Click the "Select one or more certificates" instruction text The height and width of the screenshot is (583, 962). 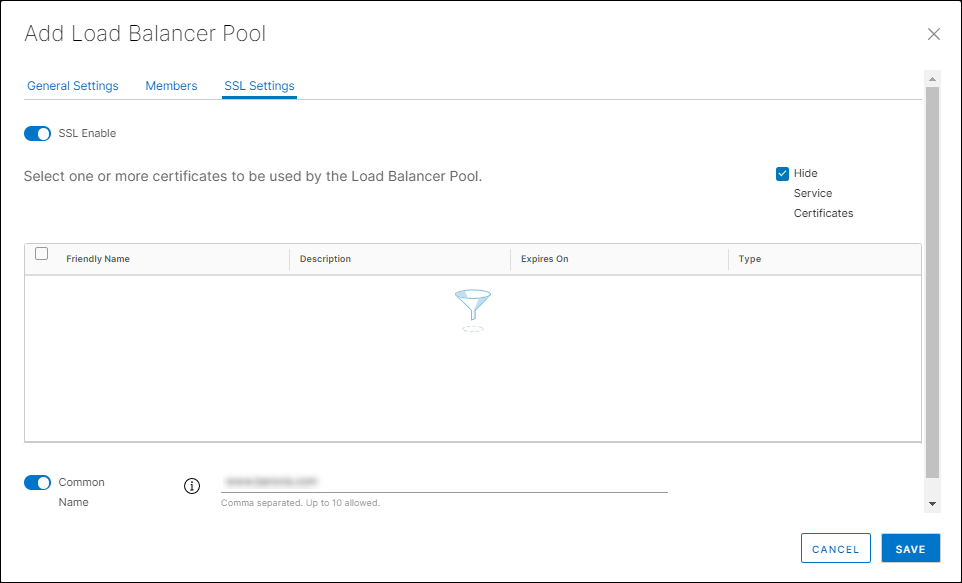tap(253, 176)
